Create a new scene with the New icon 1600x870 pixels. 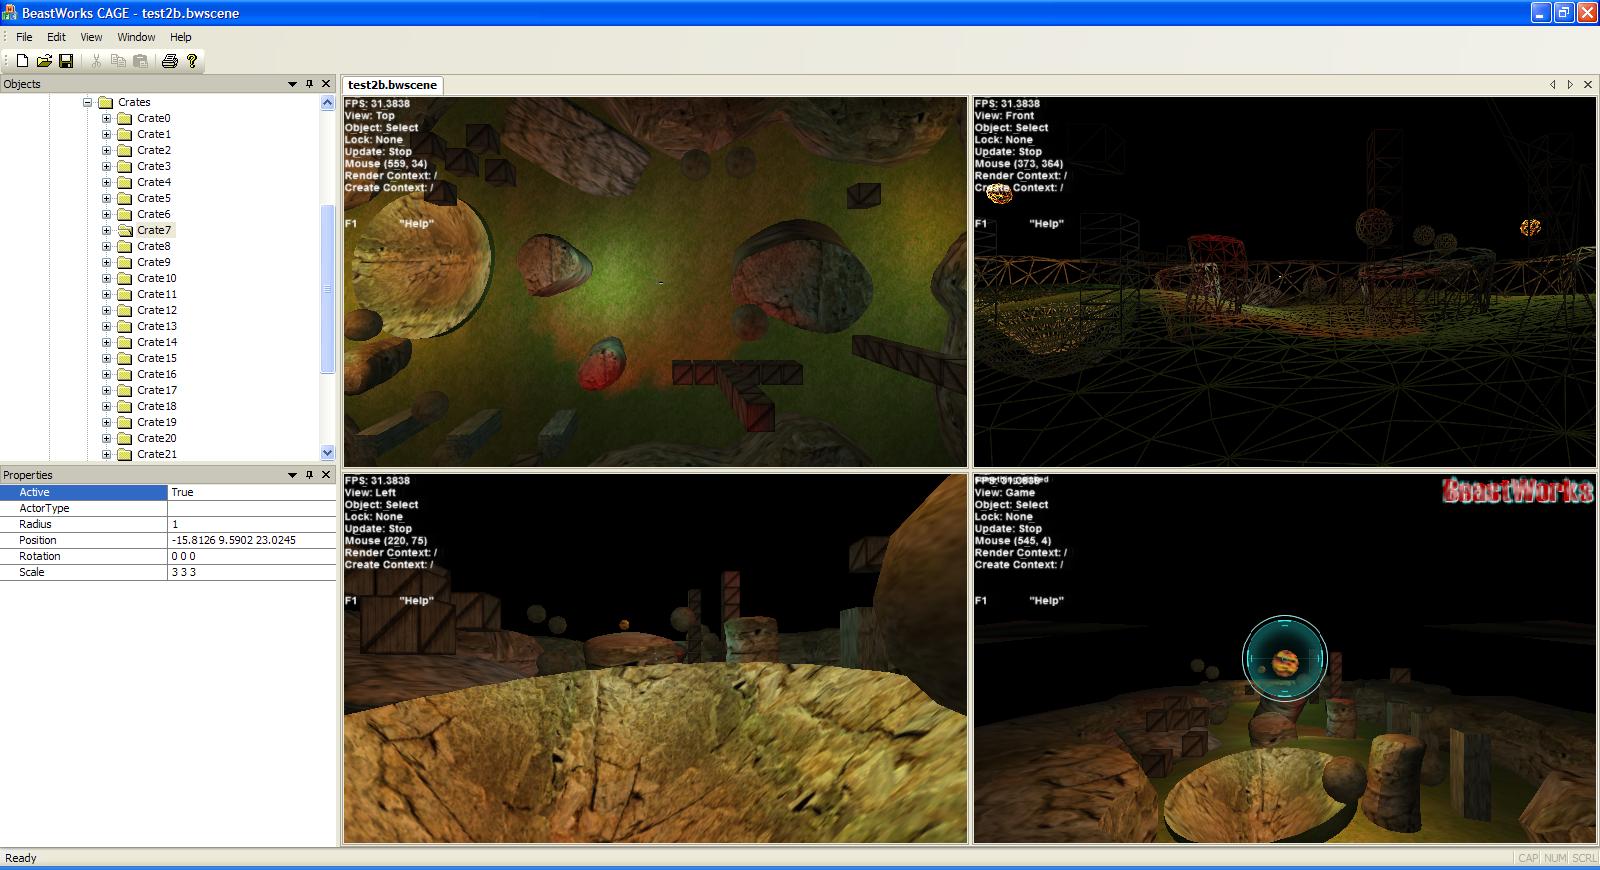[x=22, y=61]
